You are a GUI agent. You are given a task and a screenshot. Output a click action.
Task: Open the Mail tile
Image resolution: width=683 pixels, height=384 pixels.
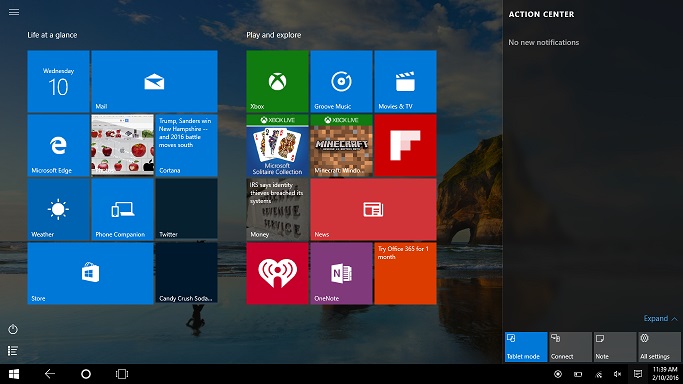point(154,81)
